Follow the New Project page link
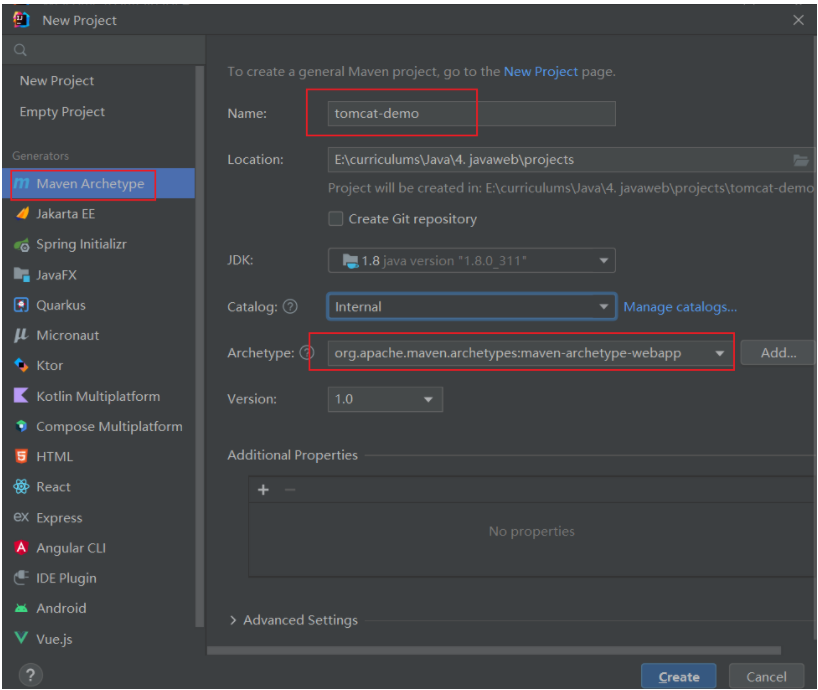Image resolution: width=818 pixels, height=690 pixels. click(540, 71)
